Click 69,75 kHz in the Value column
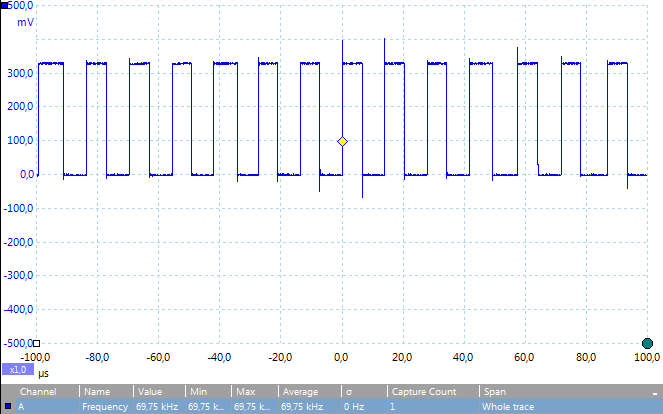The image size is (663, 414). pyautogui.click(x=157, y=407)
